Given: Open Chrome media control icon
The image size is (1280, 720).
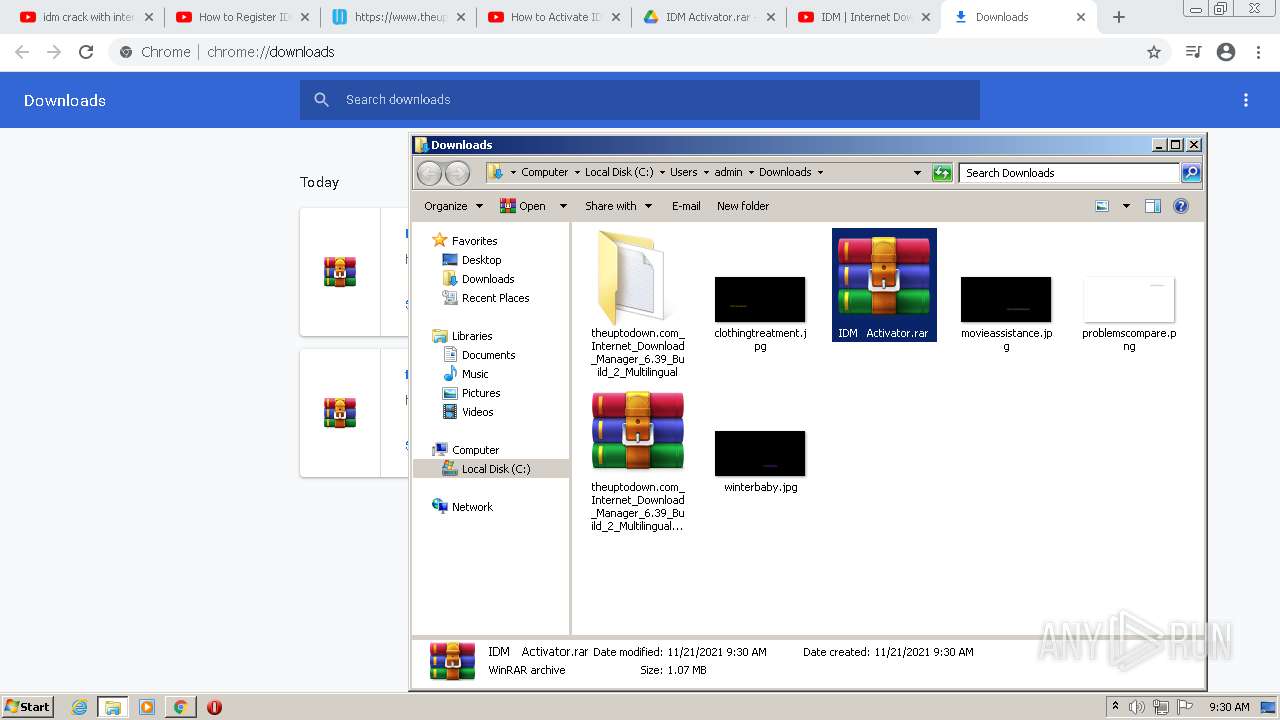Looking at the screenshot, I should pos(1193,52).
